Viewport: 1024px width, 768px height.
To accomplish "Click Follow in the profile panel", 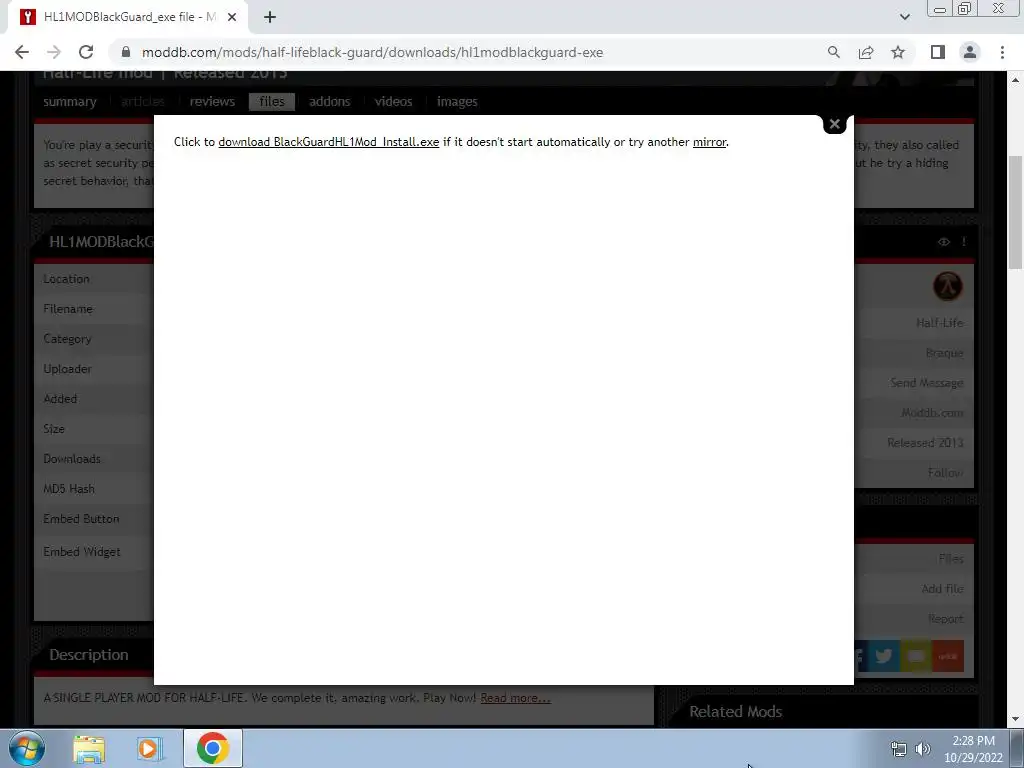I will pos(945,472).
